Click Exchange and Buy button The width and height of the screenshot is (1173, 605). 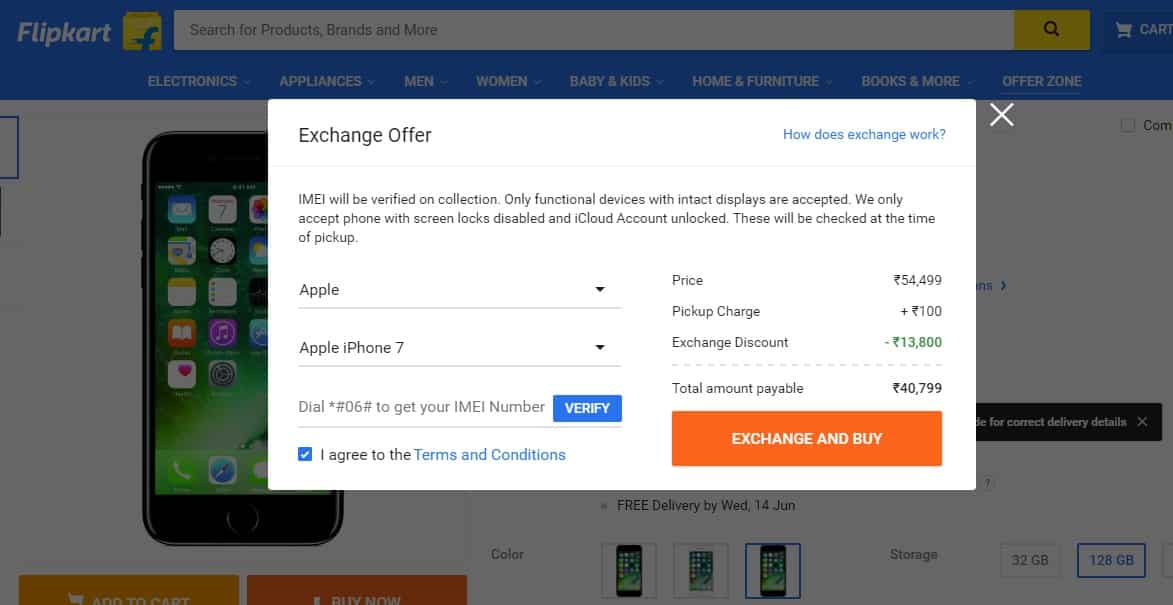click(806, 438)
